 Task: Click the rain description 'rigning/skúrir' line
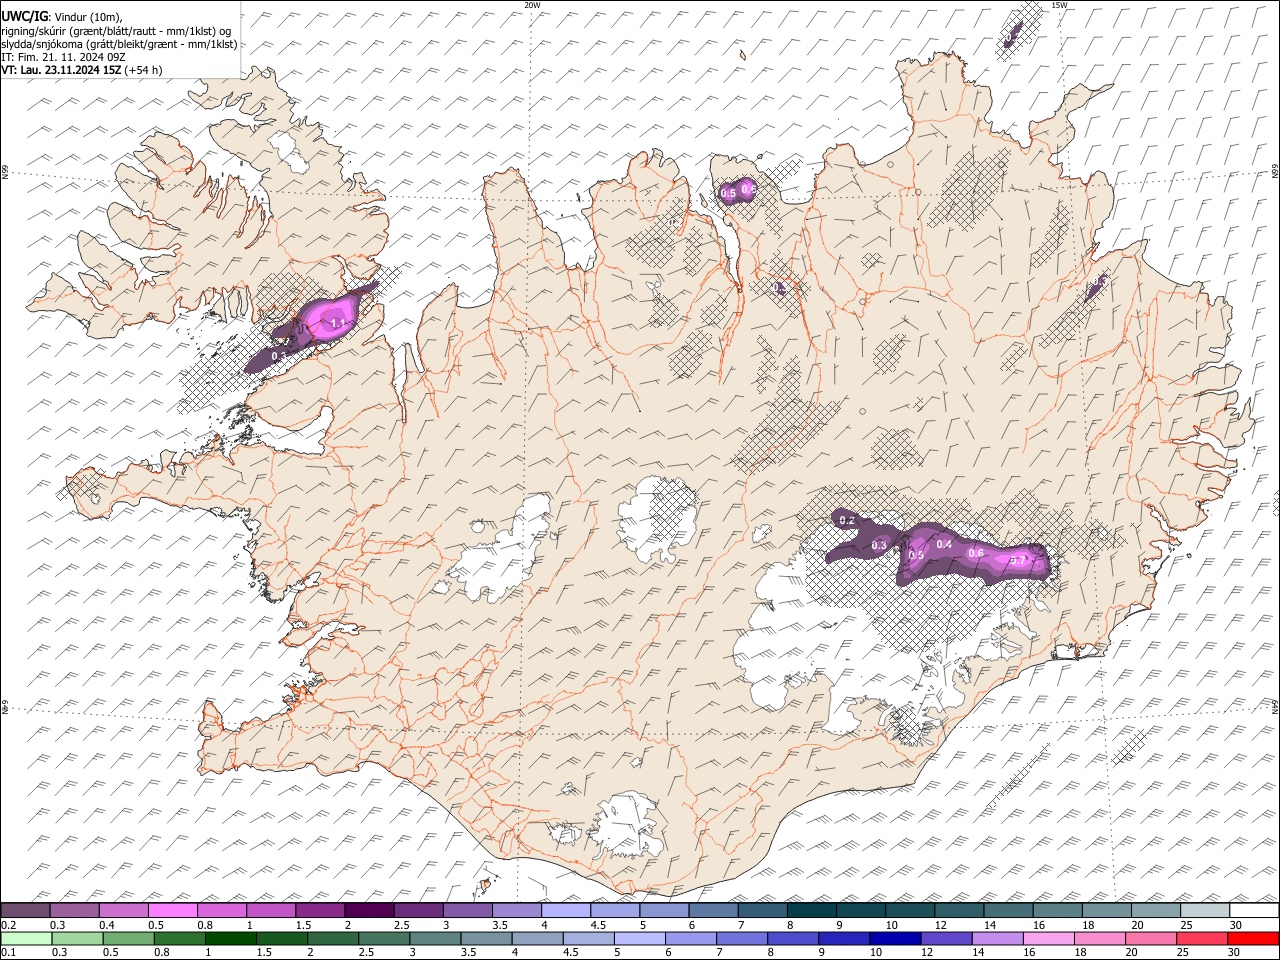click(x=116, y=30)
